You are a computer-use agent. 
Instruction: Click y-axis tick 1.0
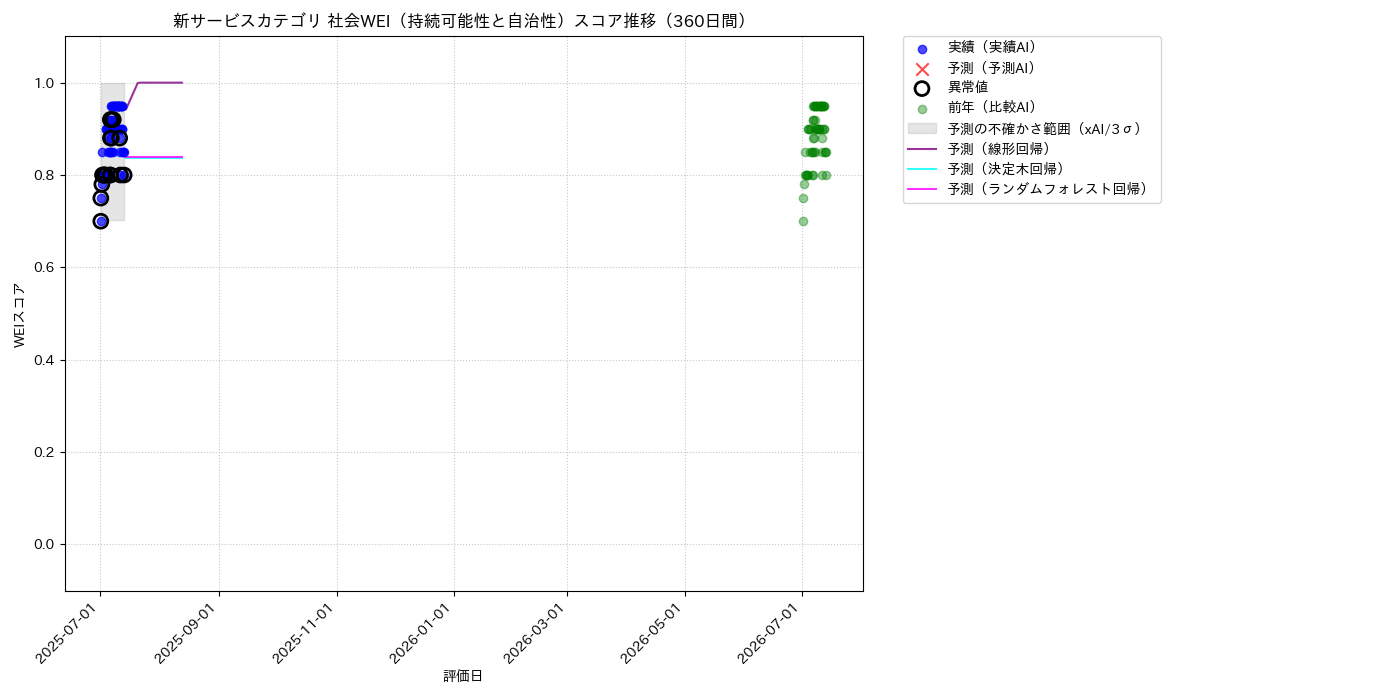pyautogui.click(x=46, y=83)
